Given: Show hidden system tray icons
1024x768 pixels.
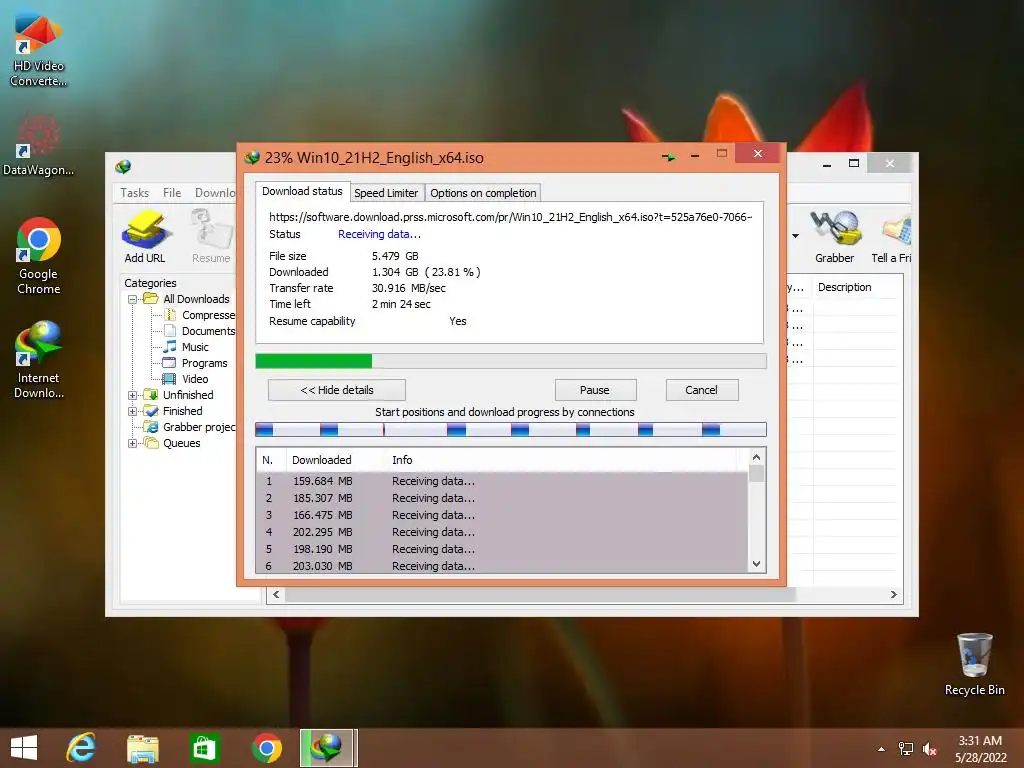Looking at the screenshot, I should (882, 749).
